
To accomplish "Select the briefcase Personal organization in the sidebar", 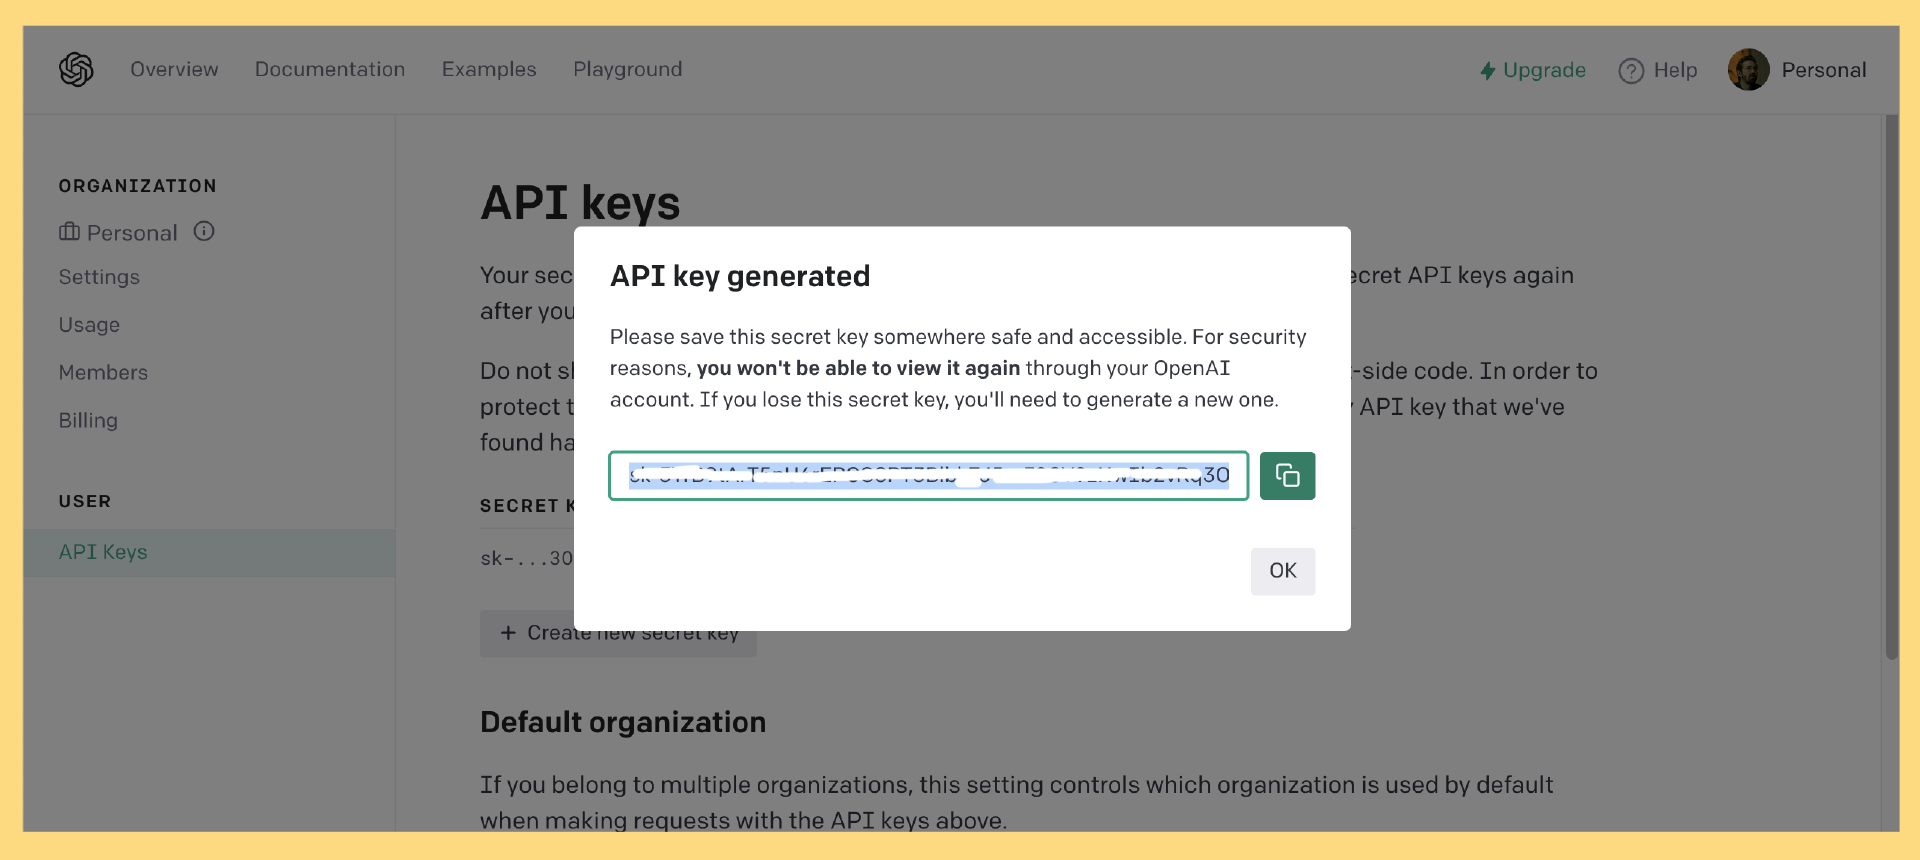I will pos(118,233).
